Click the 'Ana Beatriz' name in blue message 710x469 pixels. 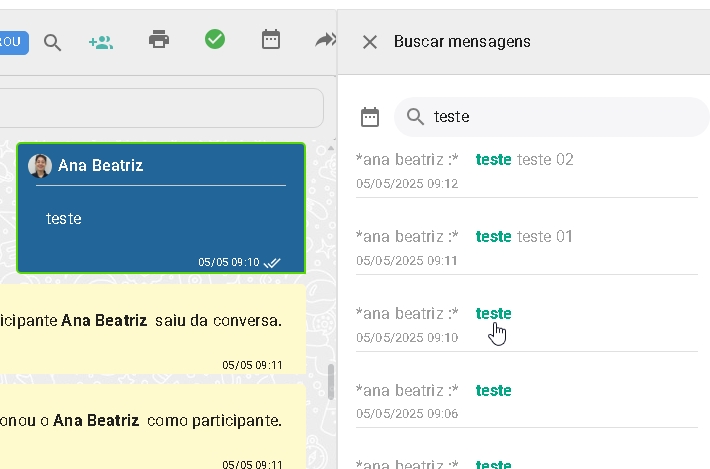pos(101,166)
